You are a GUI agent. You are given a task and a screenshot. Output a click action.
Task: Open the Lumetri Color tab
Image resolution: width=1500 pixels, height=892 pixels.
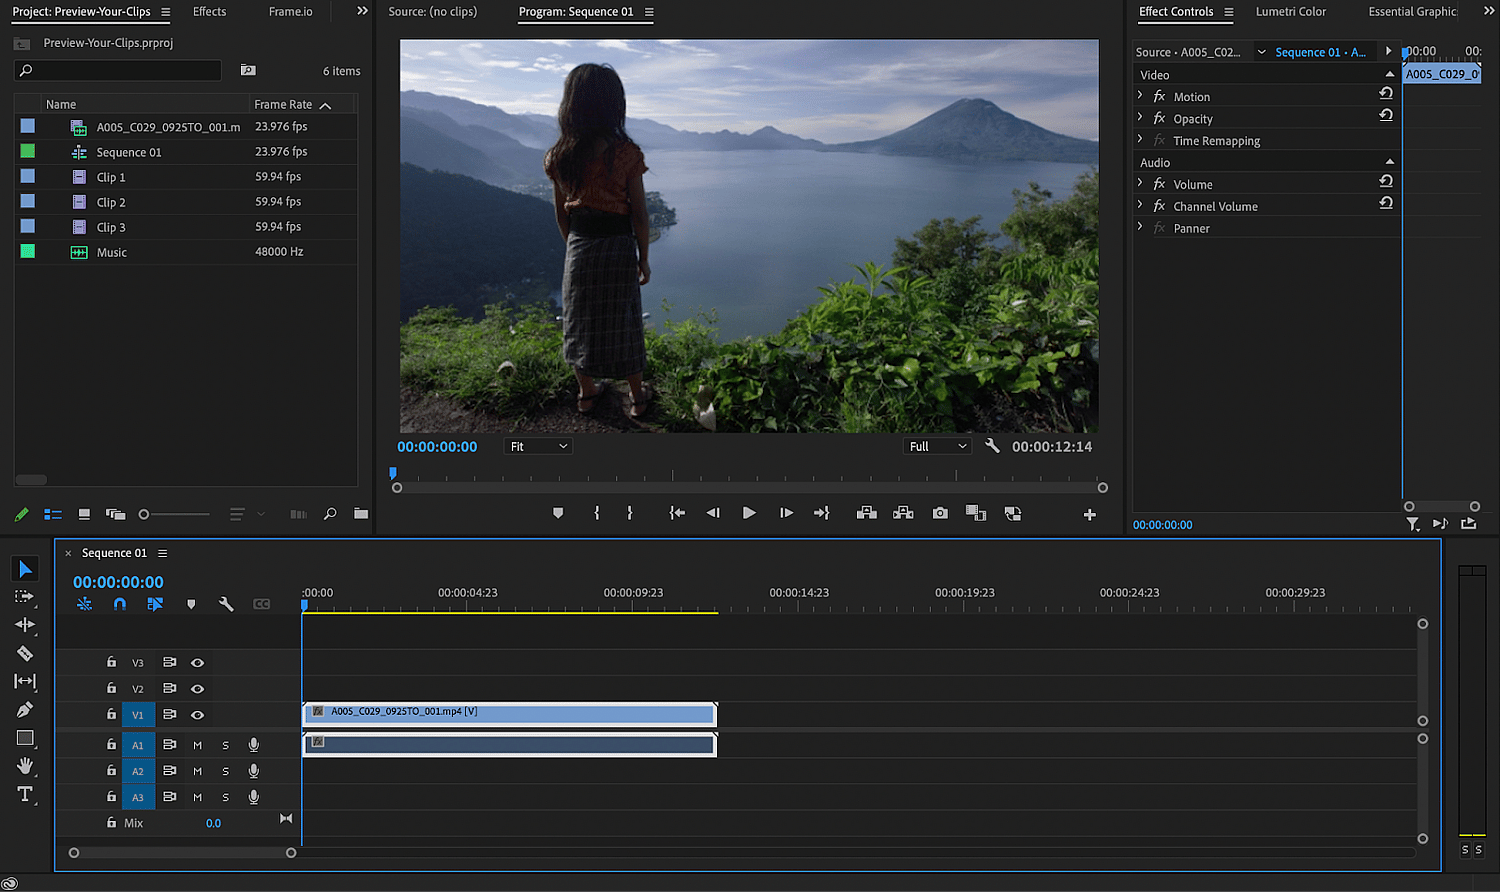pos(1290,12)
